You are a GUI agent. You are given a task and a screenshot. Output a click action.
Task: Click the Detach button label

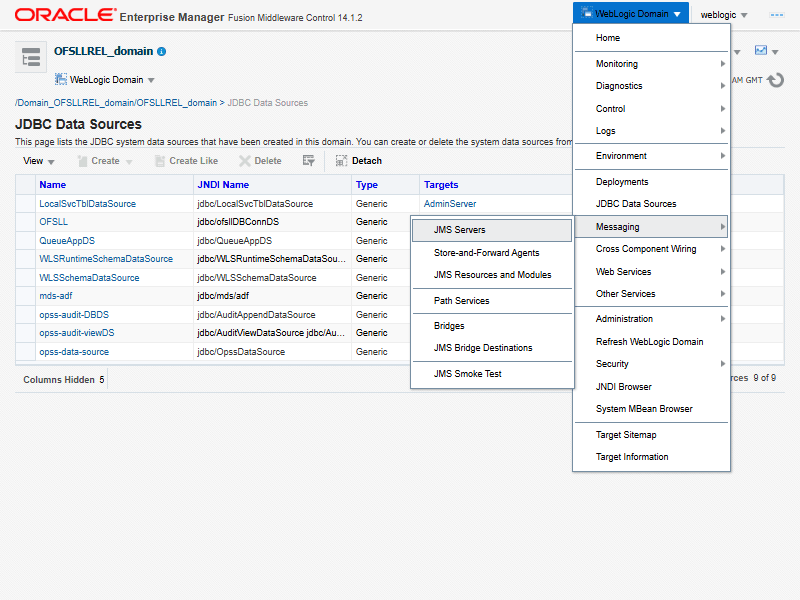tap(367, 161)
